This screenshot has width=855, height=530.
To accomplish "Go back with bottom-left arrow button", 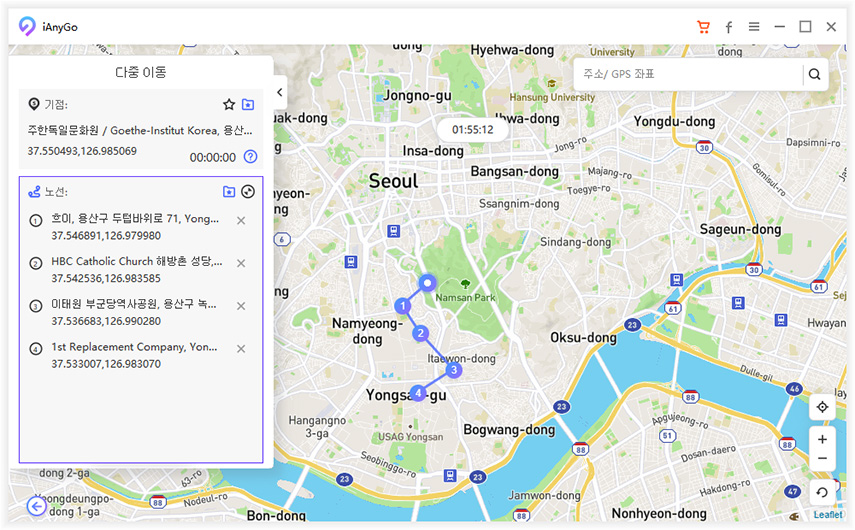I will click(37, 506).
